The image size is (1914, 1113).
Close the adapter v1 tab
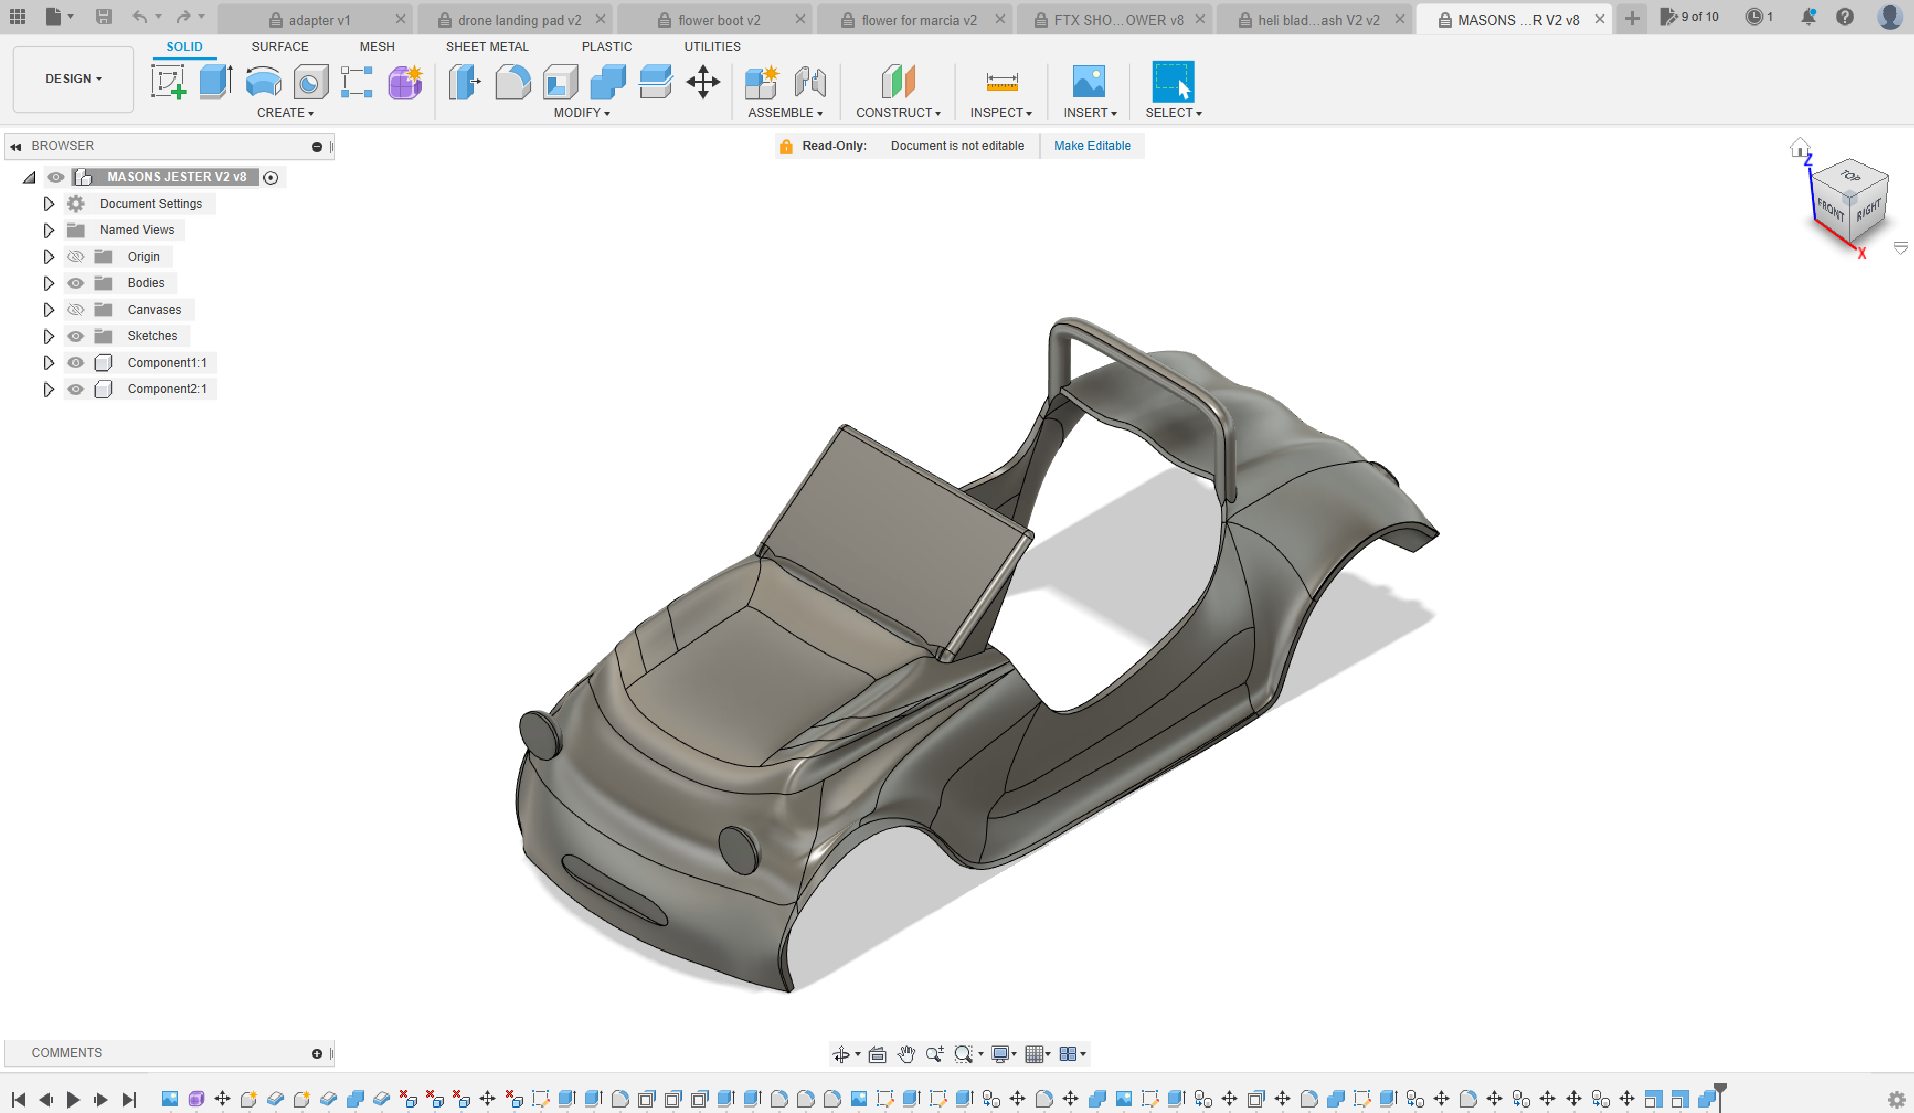[x=400, y=19]
